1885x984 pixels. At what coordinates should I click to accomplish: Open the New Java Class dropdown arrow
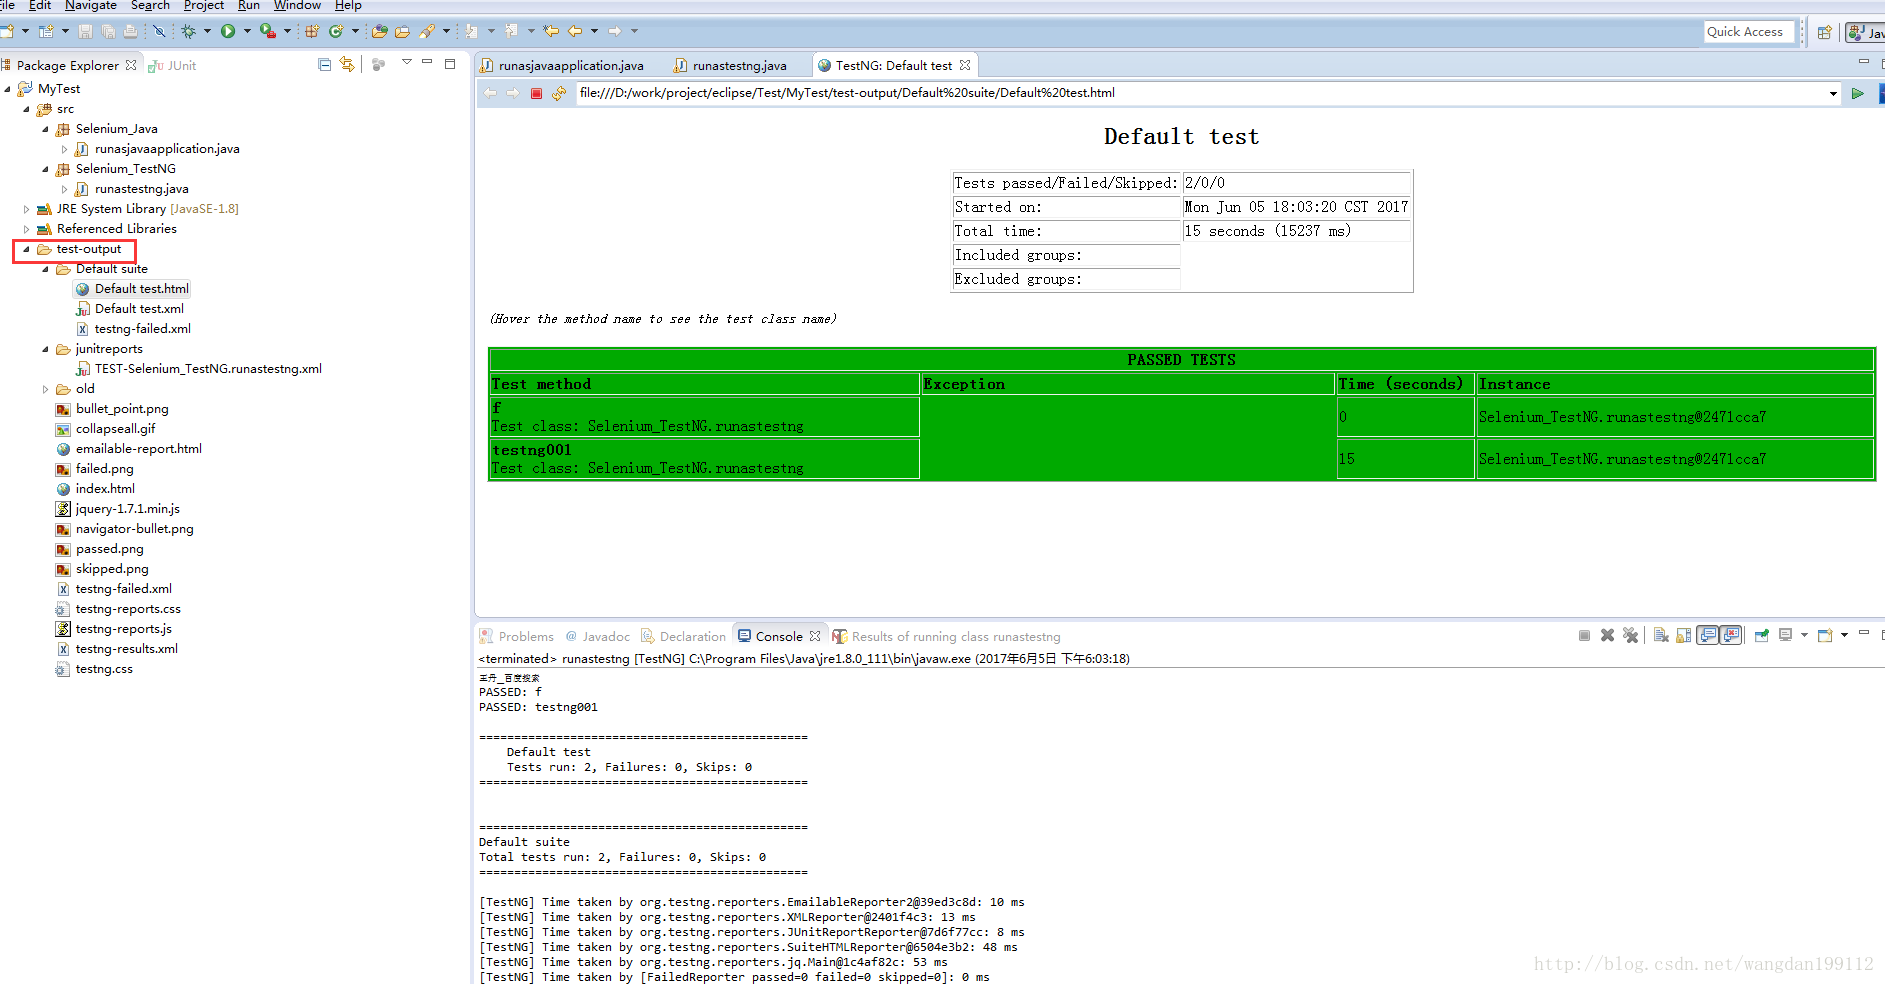coord(355,32)
